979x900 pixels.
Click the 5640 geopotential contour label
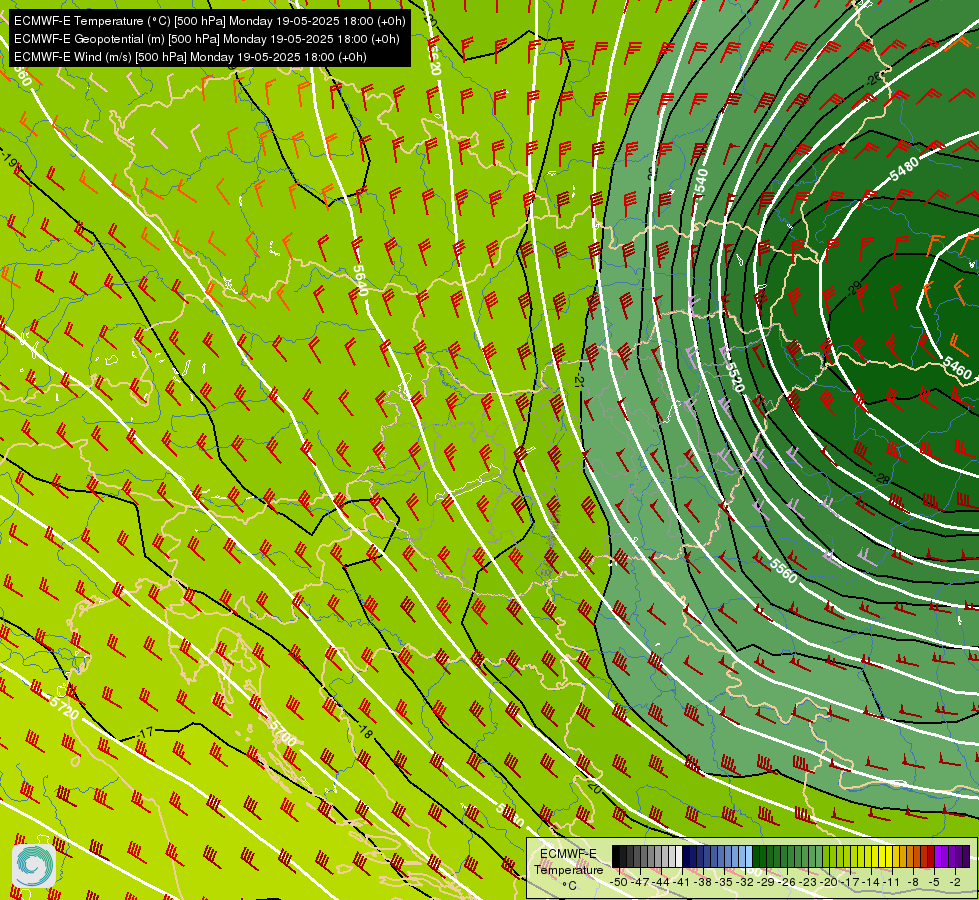tap(360, 280)
